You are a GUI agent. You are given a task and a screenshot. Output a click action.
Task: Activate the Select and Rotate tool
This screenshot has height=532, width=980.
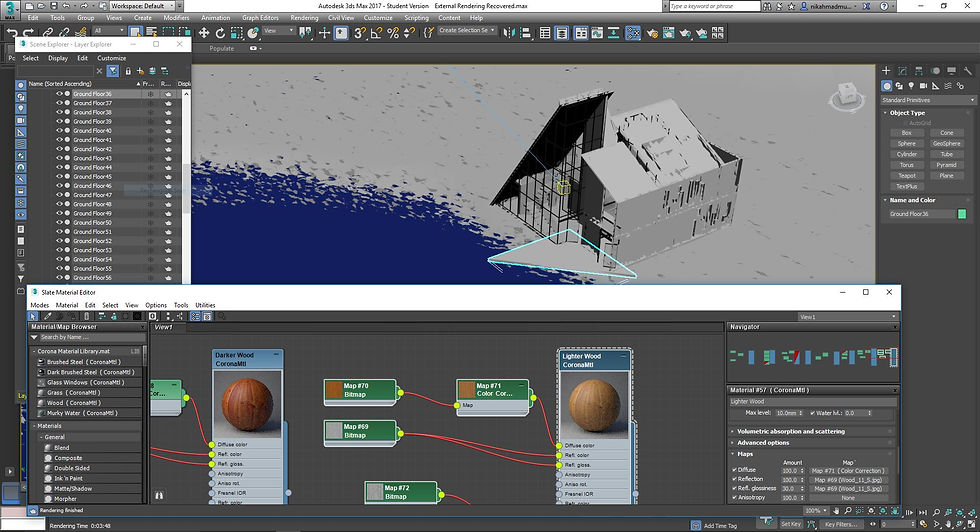[220, 33]
